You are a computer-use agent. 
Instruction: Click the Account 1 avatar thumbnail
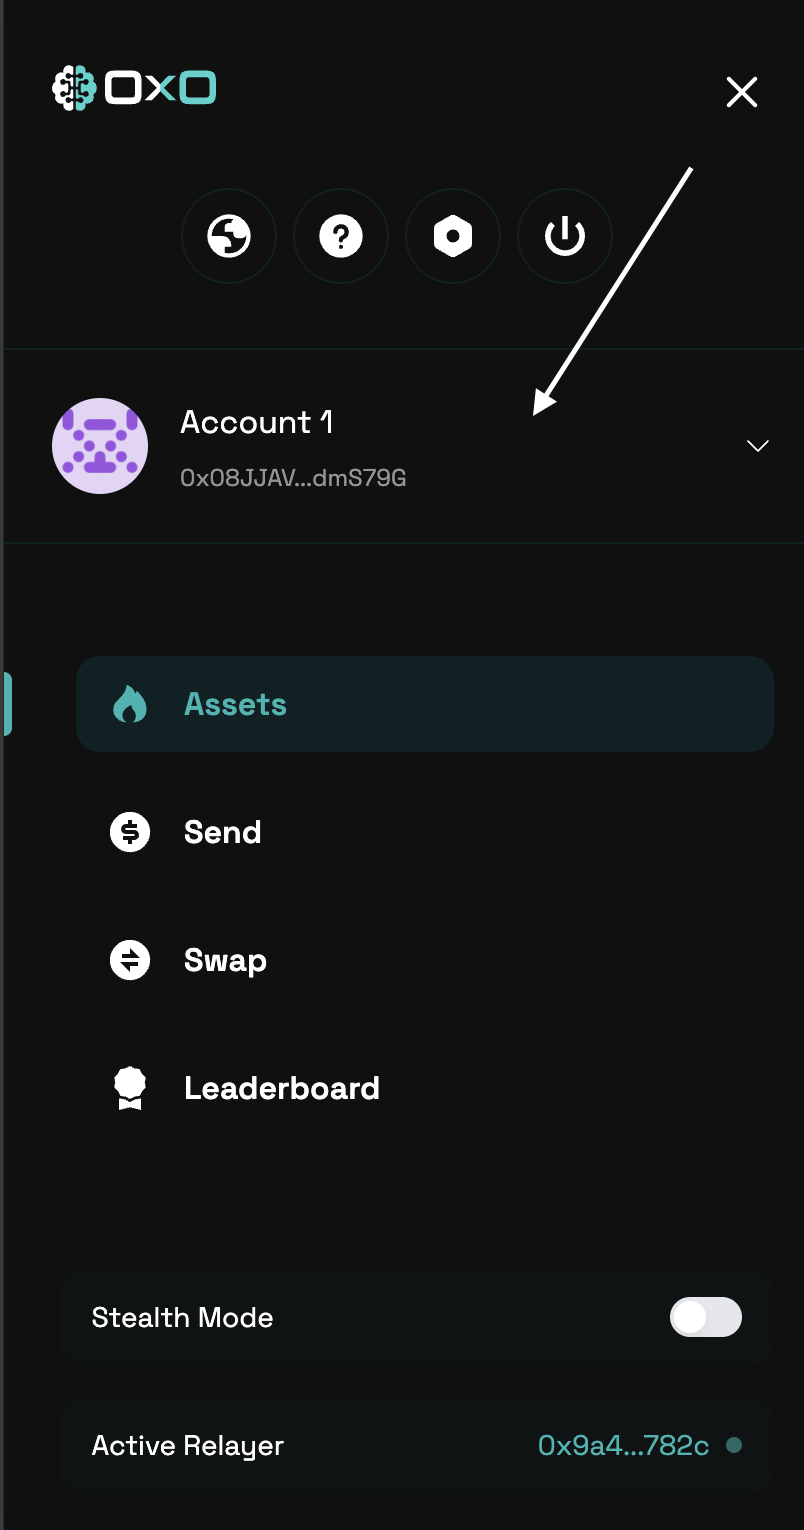point(100,446)
